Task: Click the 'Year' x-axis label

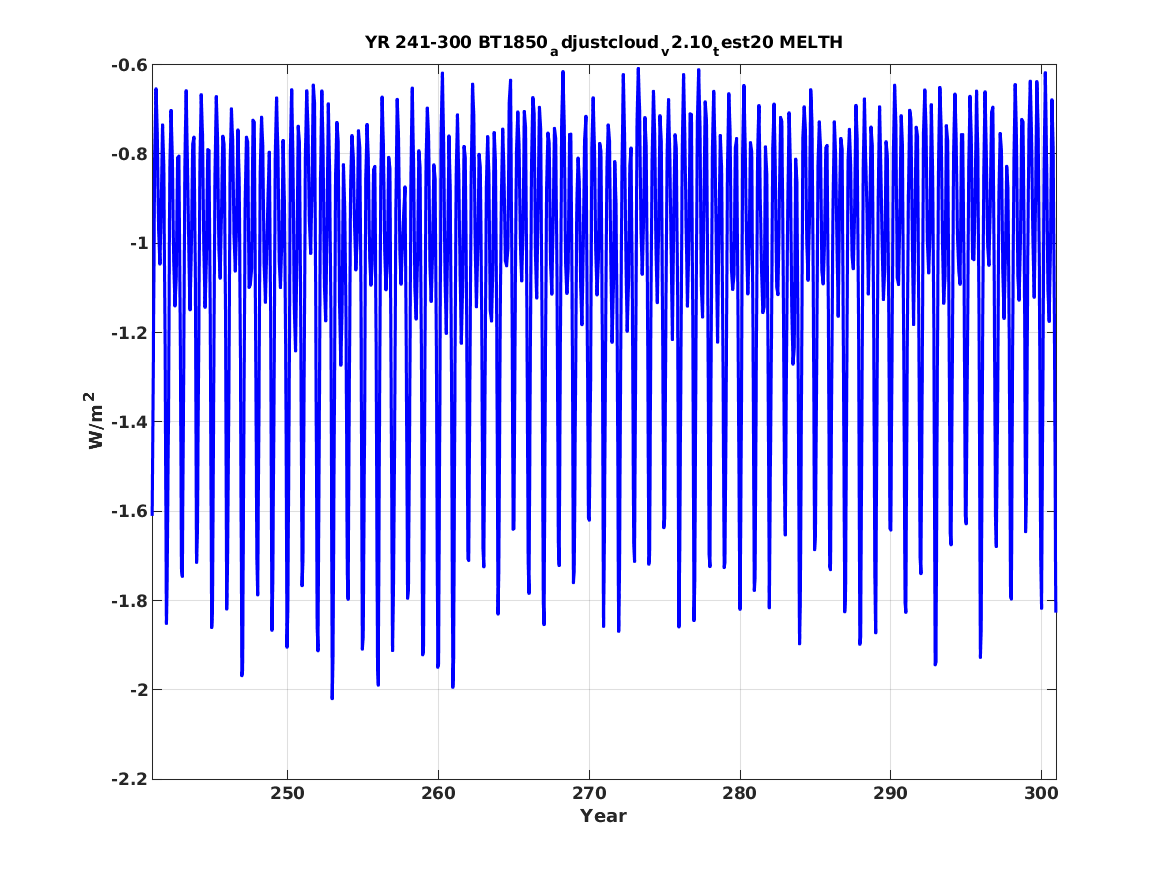Action: (604, 816)
